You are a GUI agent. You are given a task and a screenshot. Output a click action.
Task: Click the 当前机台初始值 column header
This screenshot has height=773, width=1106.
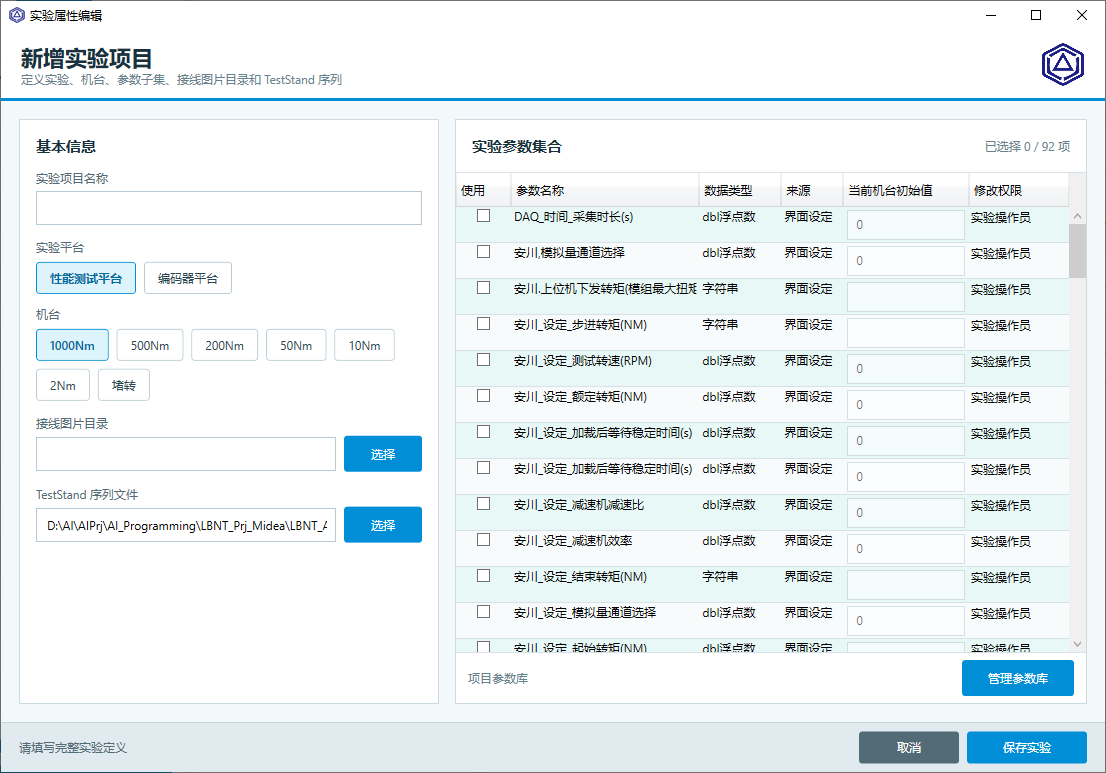[906, 190]
